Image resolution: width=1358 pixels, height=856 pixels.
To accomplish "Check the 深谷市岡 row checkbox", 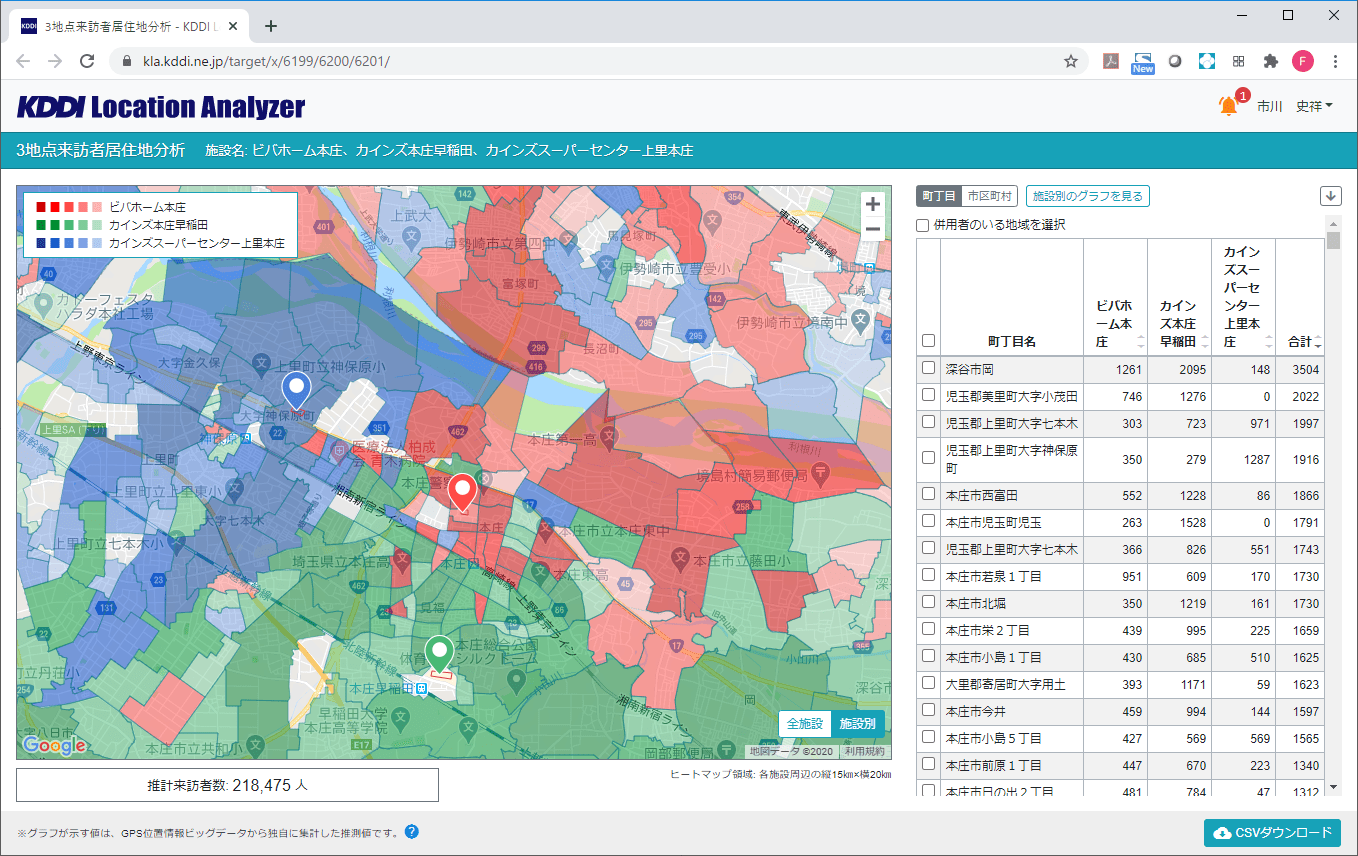I will (x=929, y=368).
